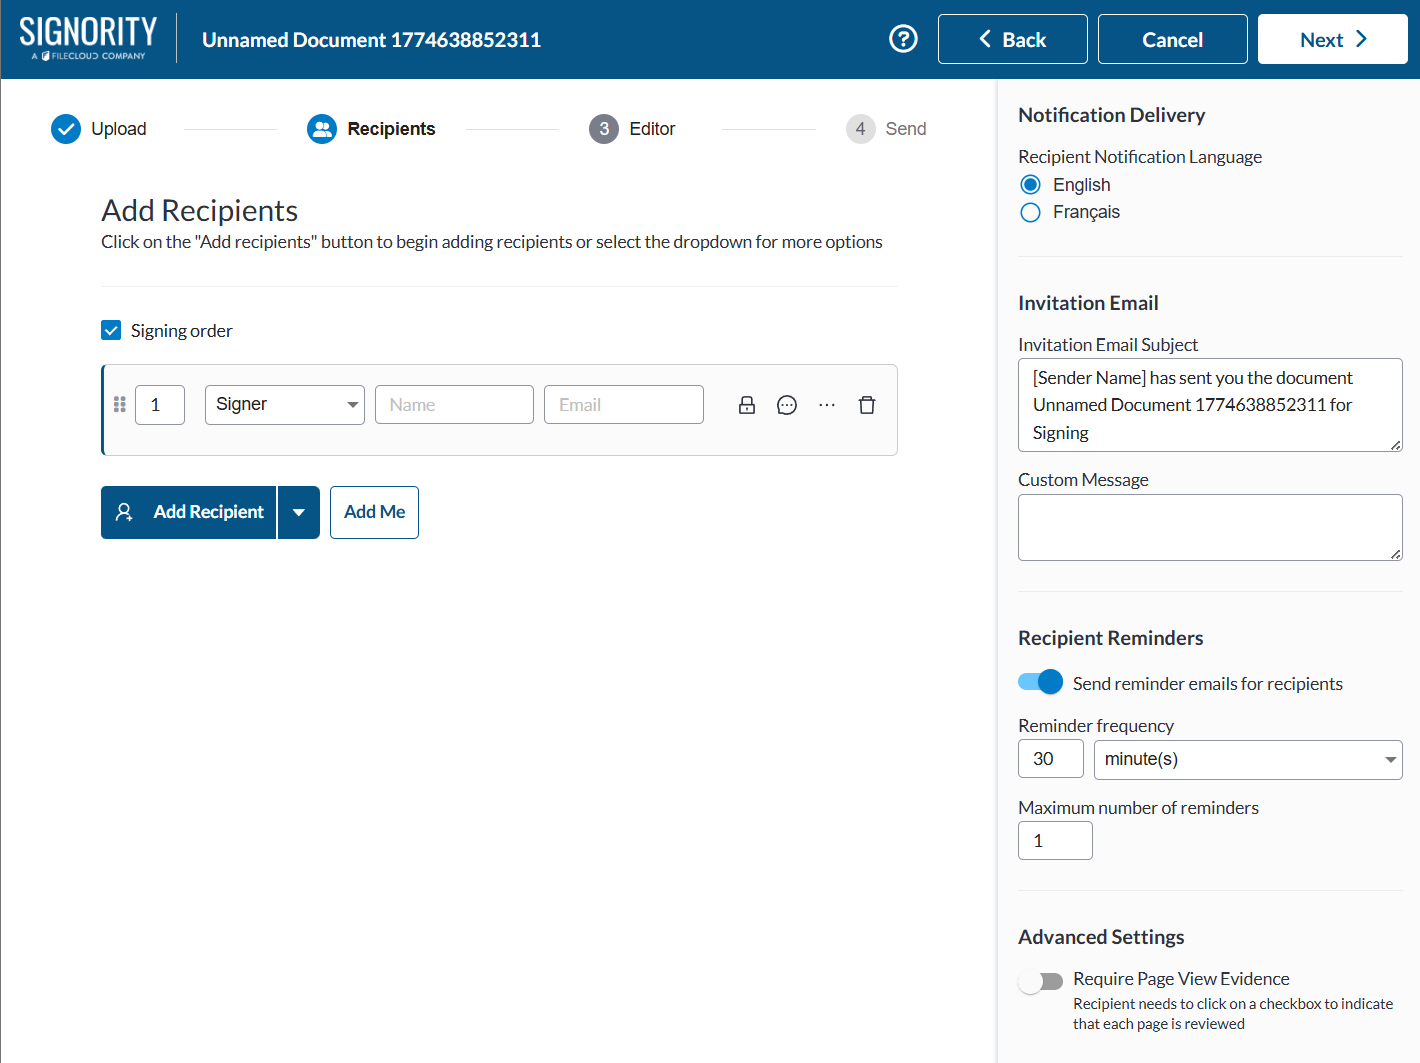Grab the recipient row drag handle

tap(120, 404)
